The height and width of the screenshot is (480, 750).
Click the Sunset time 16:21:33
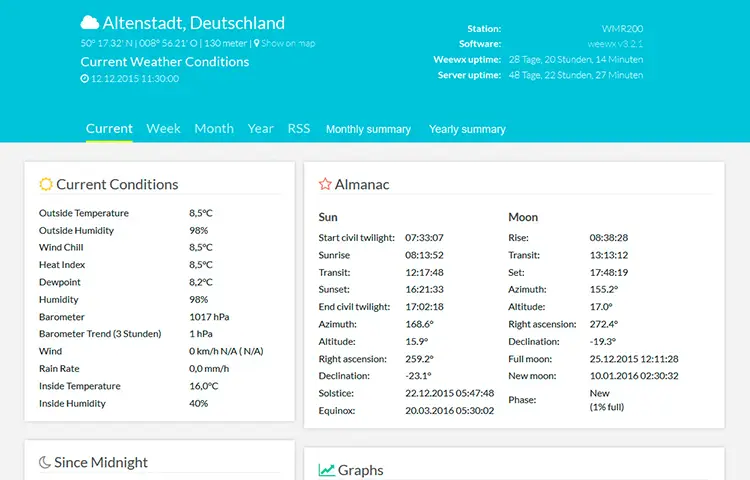click(x=424, y=289)
